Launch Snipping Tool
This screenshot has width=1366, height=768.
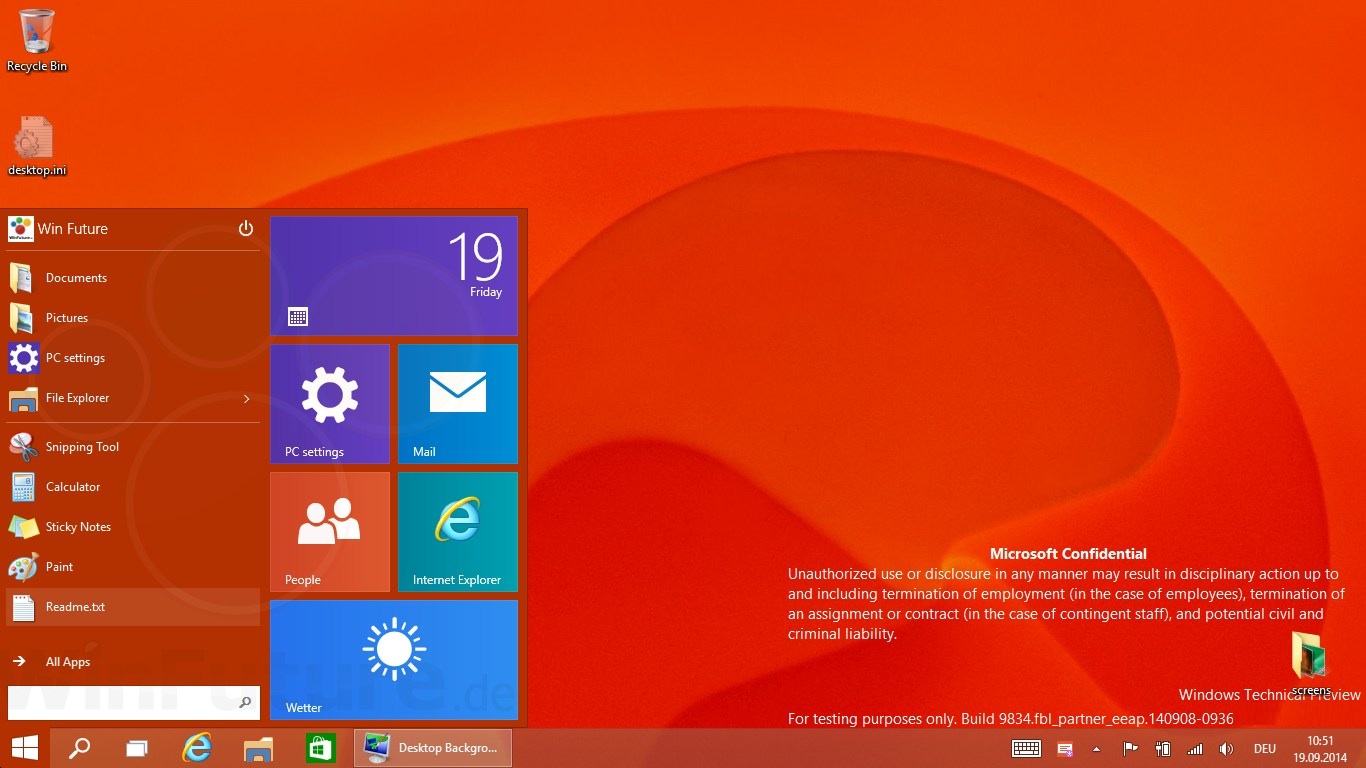click(133, 447)
